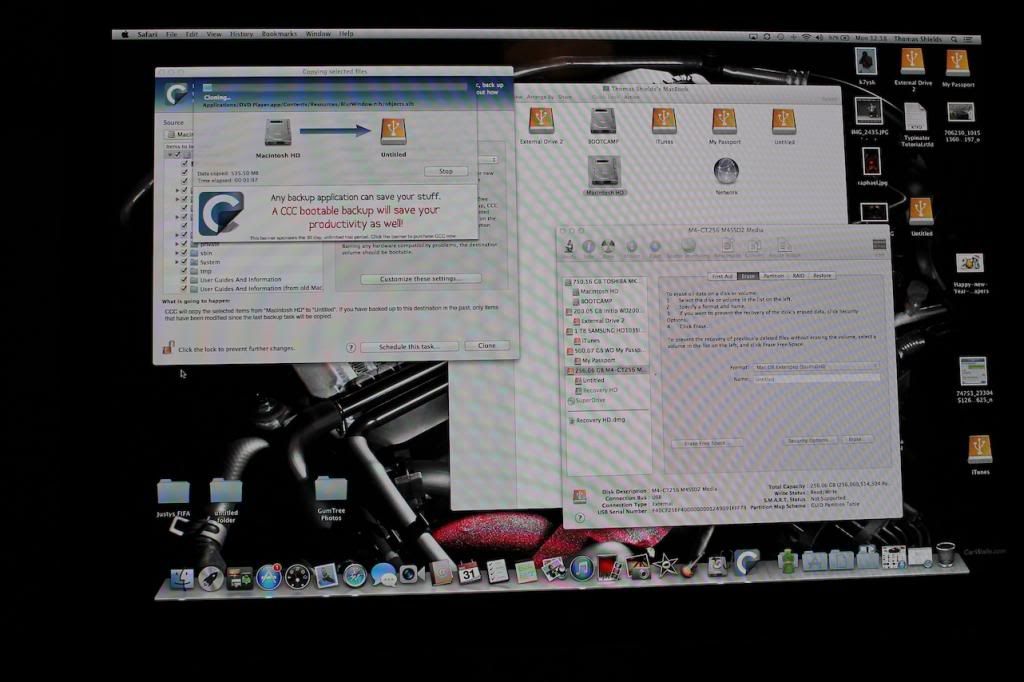Switch to Partition tab in Disk Utility
The image size is (1024, 682).
pyautogui.click(x=774, y=276)
